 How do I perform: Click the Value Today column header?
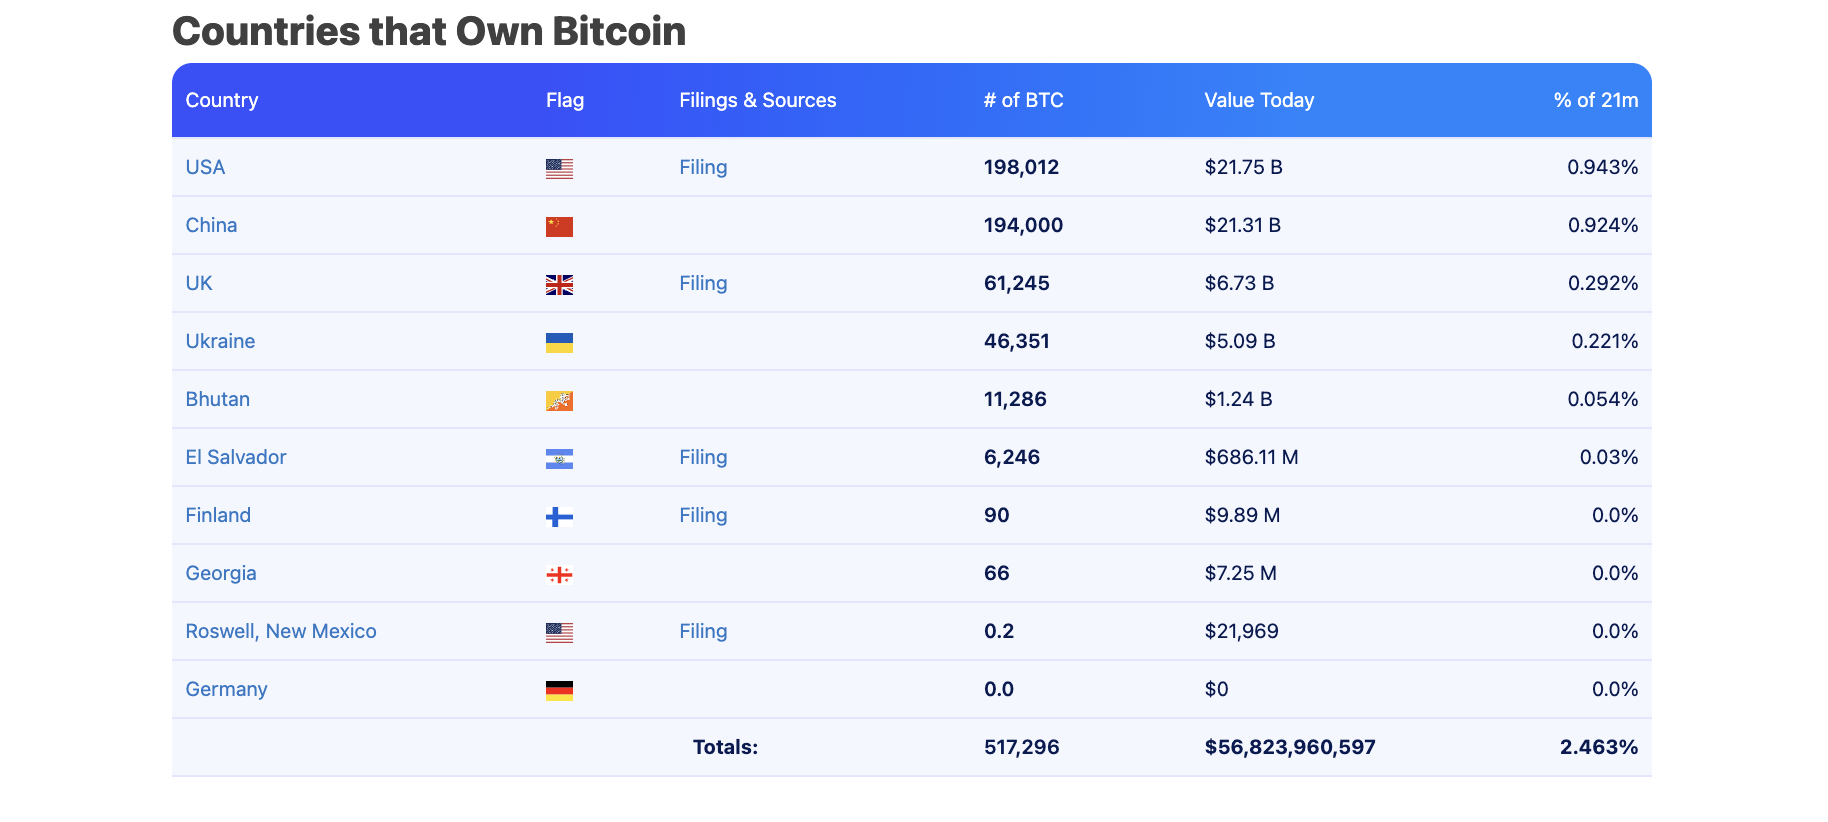pos(1259,100)
